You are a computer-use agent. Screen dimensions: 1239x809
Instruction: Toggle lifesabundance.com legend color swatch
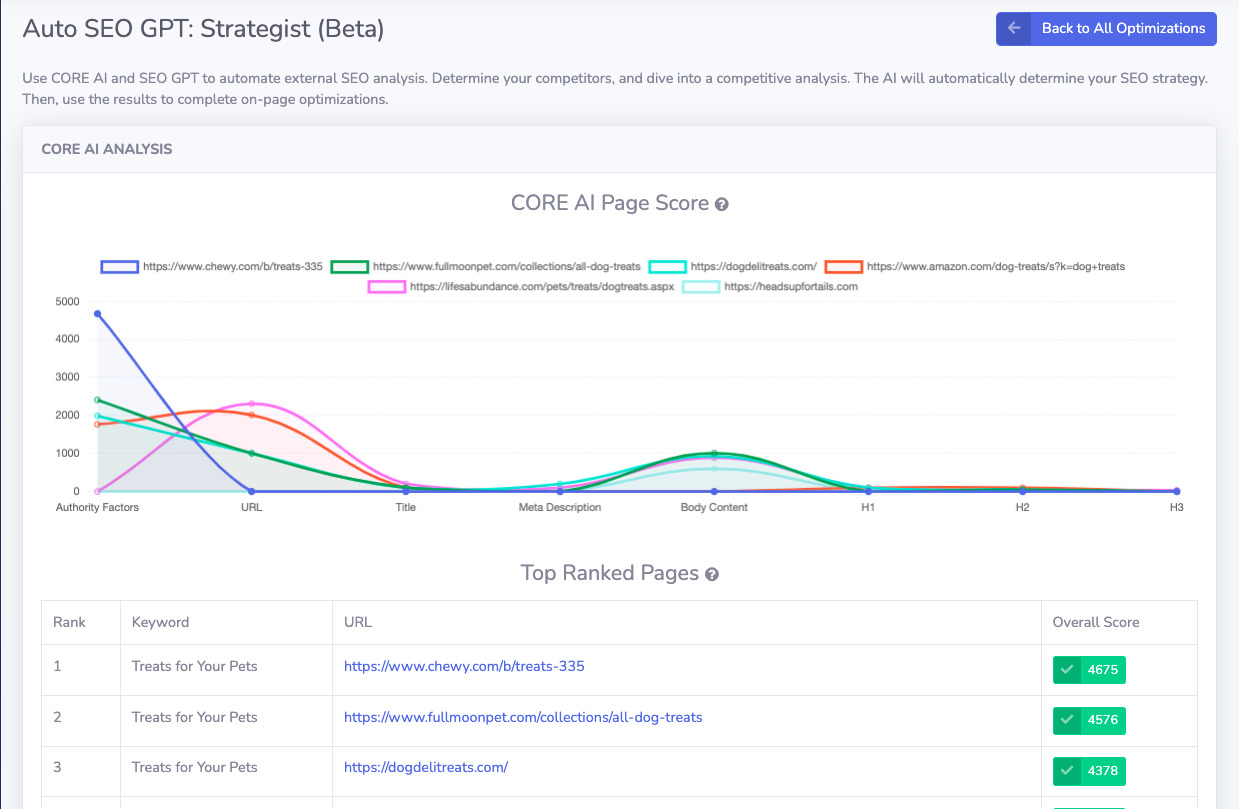point(386,287)
